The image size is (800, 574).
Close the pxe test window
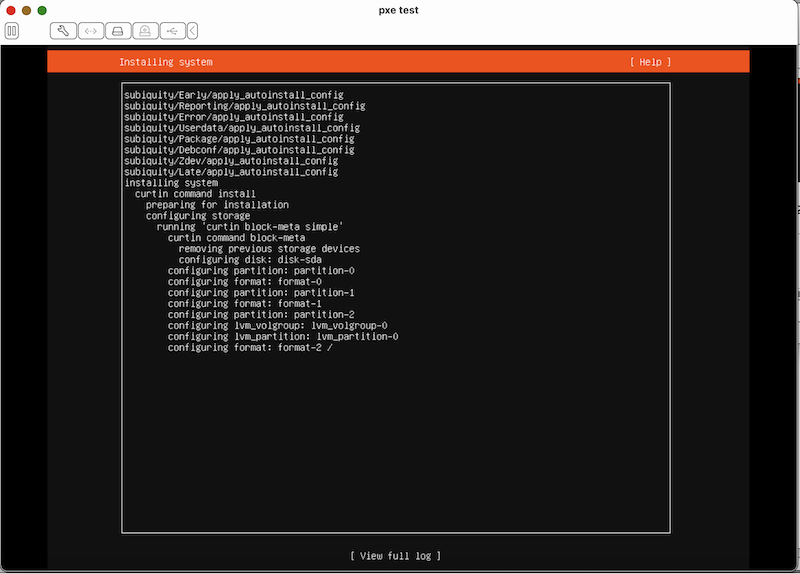(11, 10)
